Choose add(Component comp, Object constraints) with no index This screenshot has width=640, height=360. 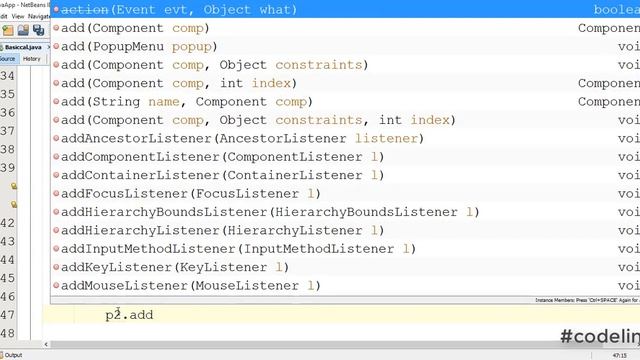pos(345,64)
